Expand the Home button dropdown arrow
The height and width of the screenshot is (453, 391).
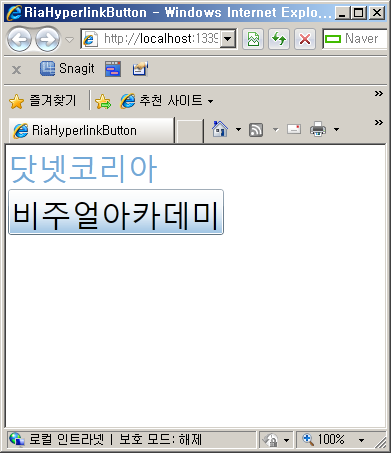point(238,129)
